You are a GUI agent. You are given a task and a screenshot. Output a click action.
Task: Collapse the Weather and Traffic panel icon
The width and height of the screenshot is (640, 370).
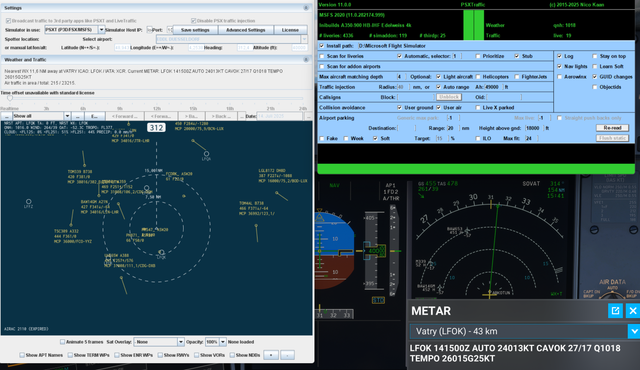(x=306, y=60)
